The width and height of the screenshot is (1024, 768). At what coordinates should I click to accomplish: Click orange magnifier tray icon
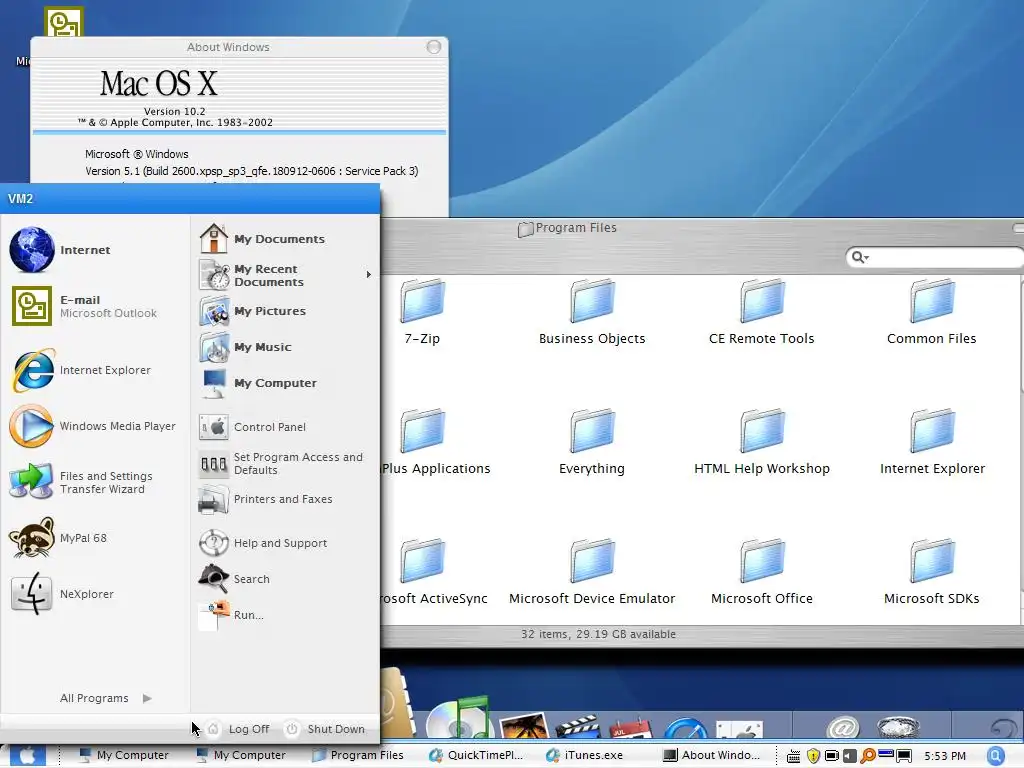[x=868, y=756]
